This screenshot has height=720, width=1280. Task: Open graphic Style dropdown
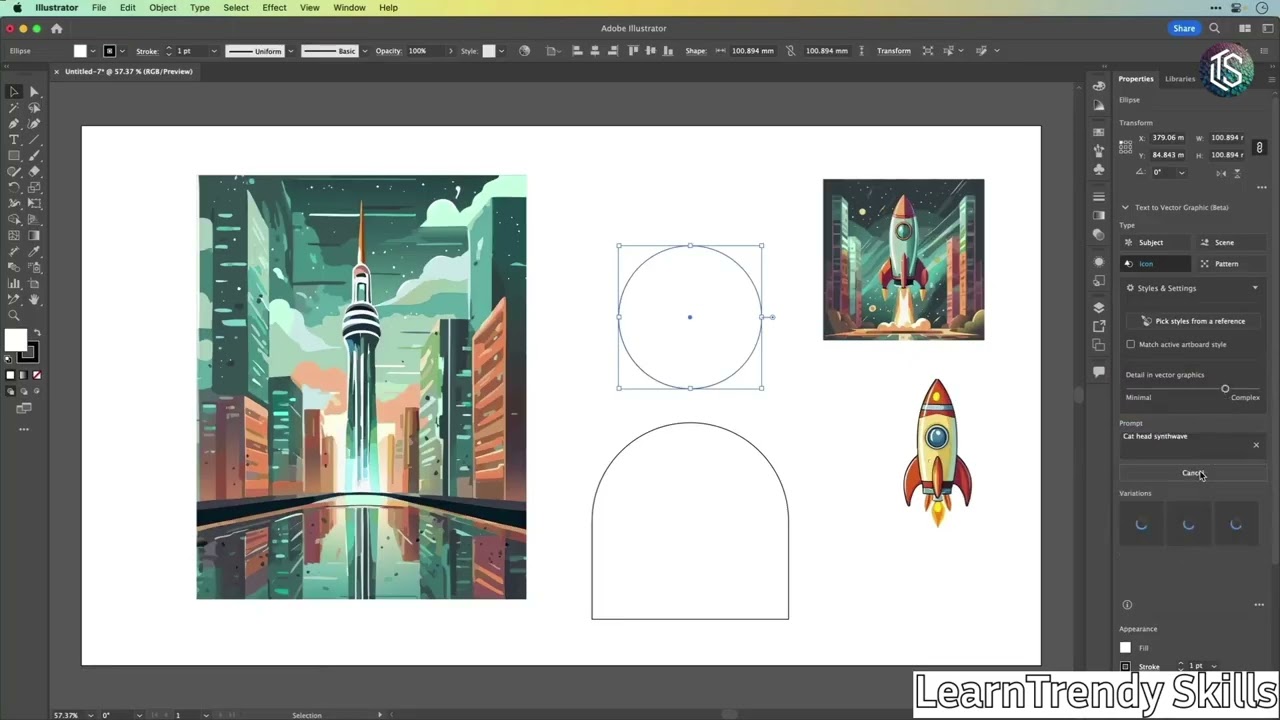501,51
